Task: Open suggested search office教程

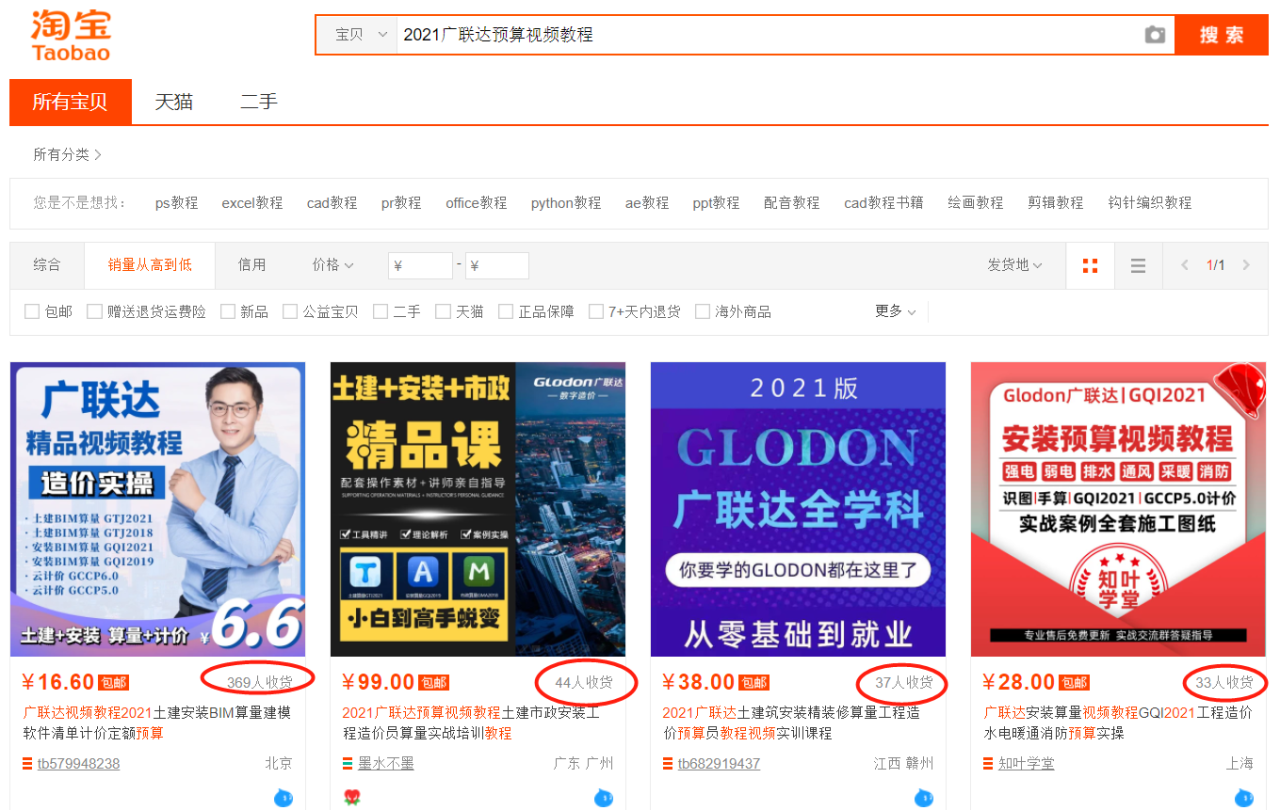Action: point(476,203)
